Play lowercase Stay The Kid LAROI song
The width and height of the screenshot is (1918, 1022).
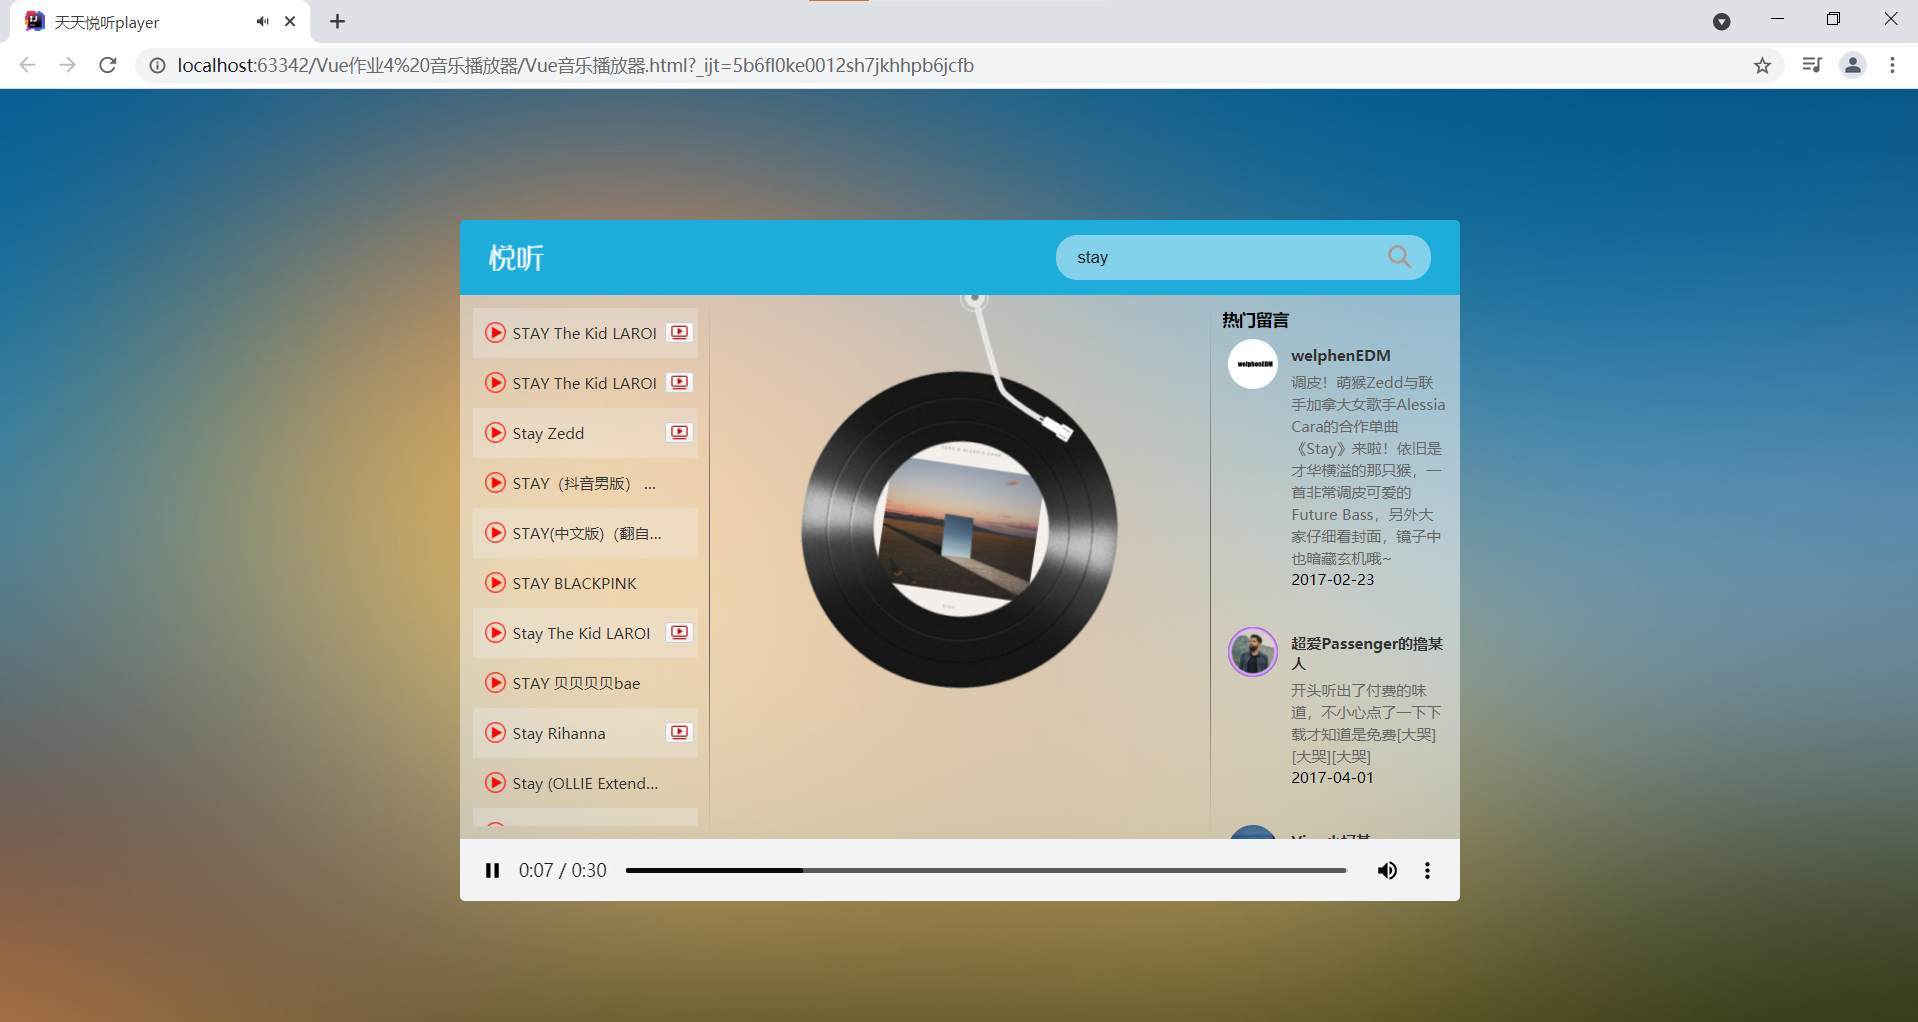pyautogui.click(x=495, y=633)
